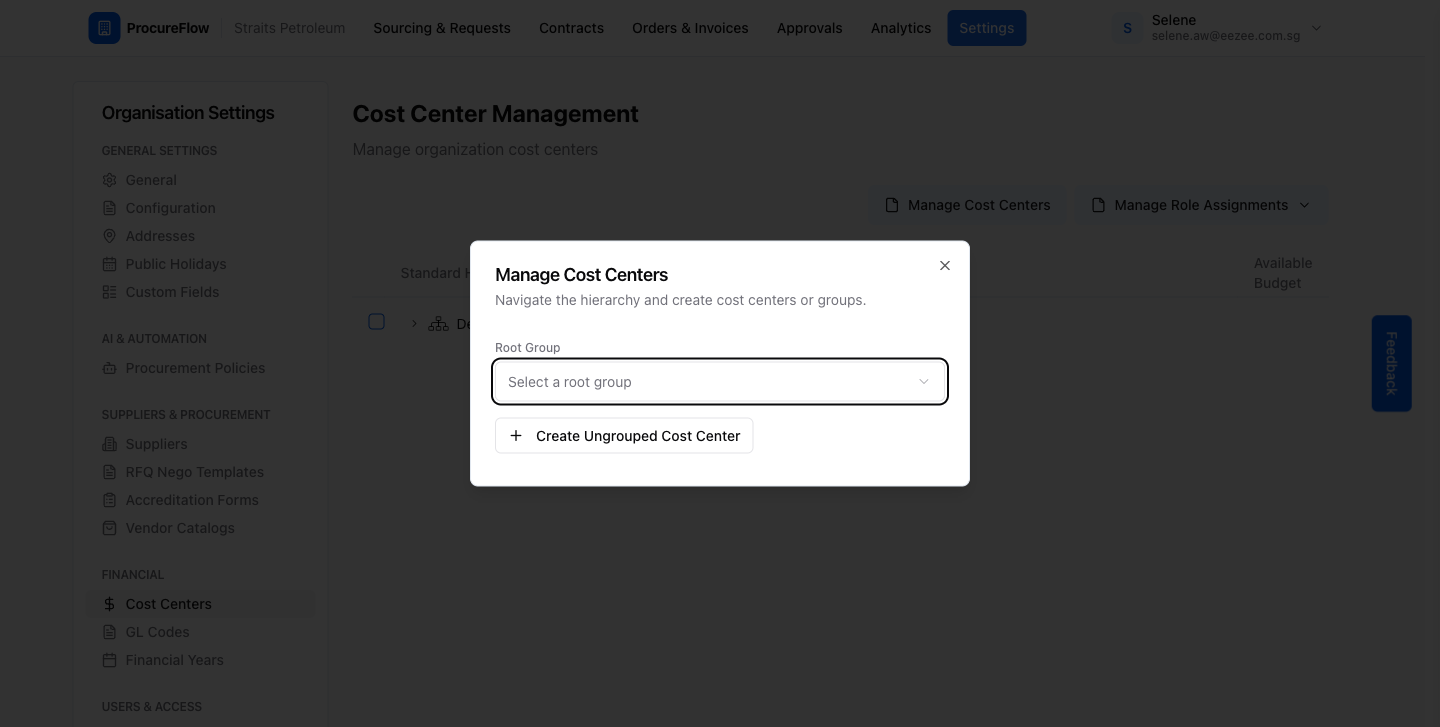Go to Financial Years settings
Image resolution: width=1440 pixels, height=727 pixels.
coord(174,660)
